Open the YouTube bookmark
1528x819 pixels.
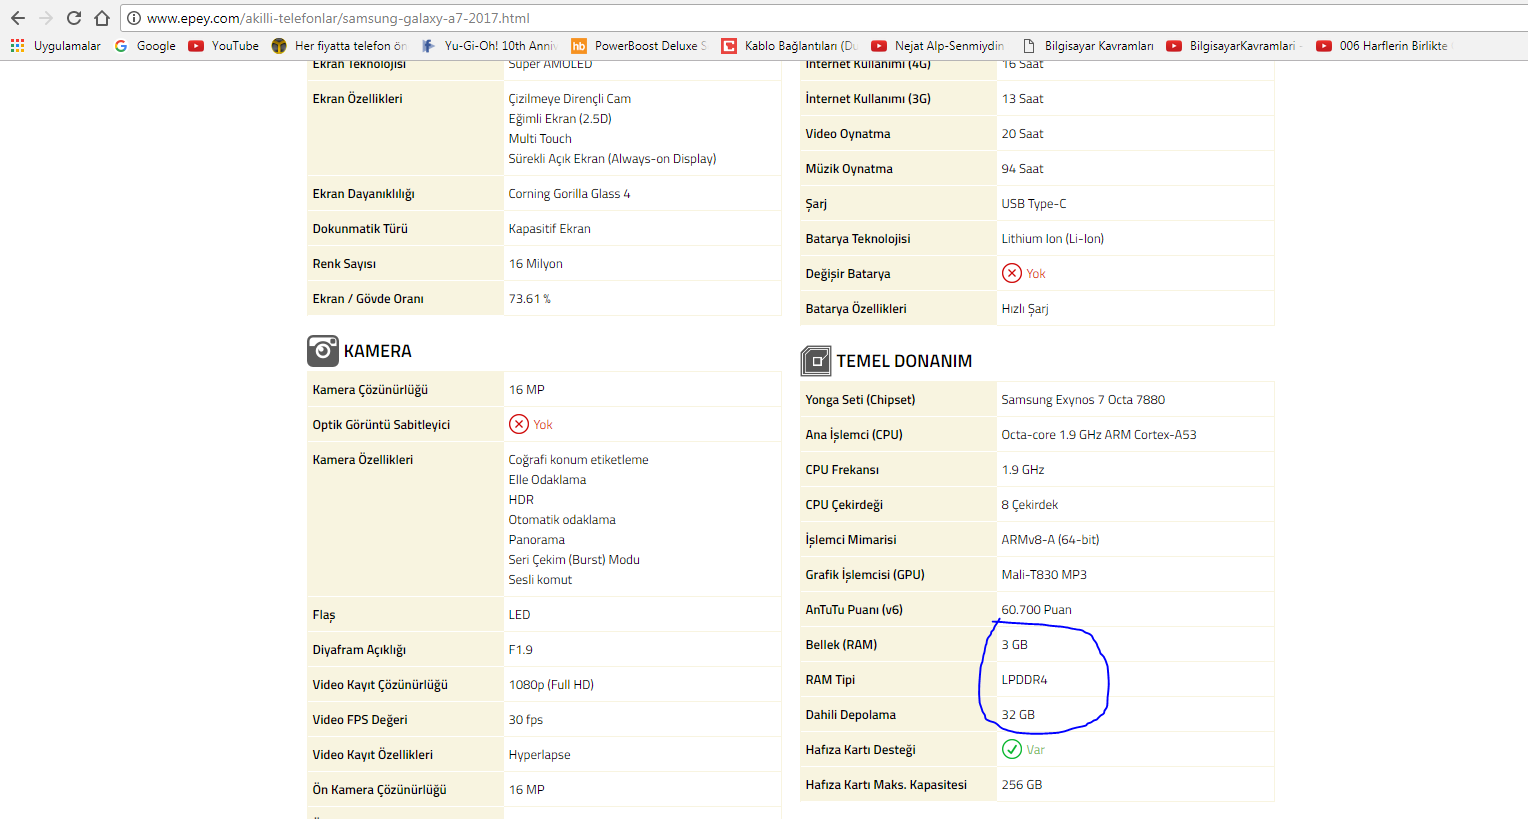point(224,46)
